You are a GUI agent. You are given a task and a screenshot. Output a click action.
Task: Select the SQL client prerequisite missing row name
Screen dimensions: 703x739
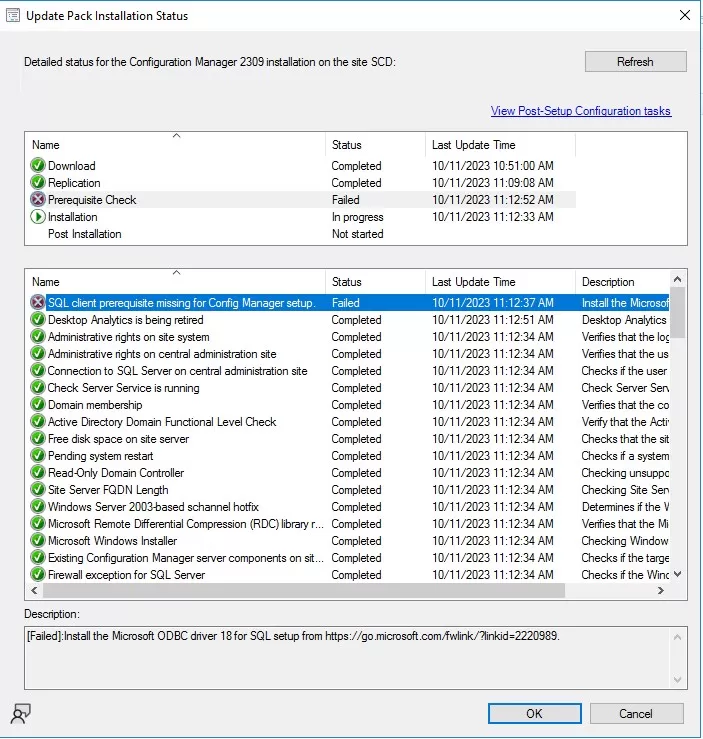181,303
